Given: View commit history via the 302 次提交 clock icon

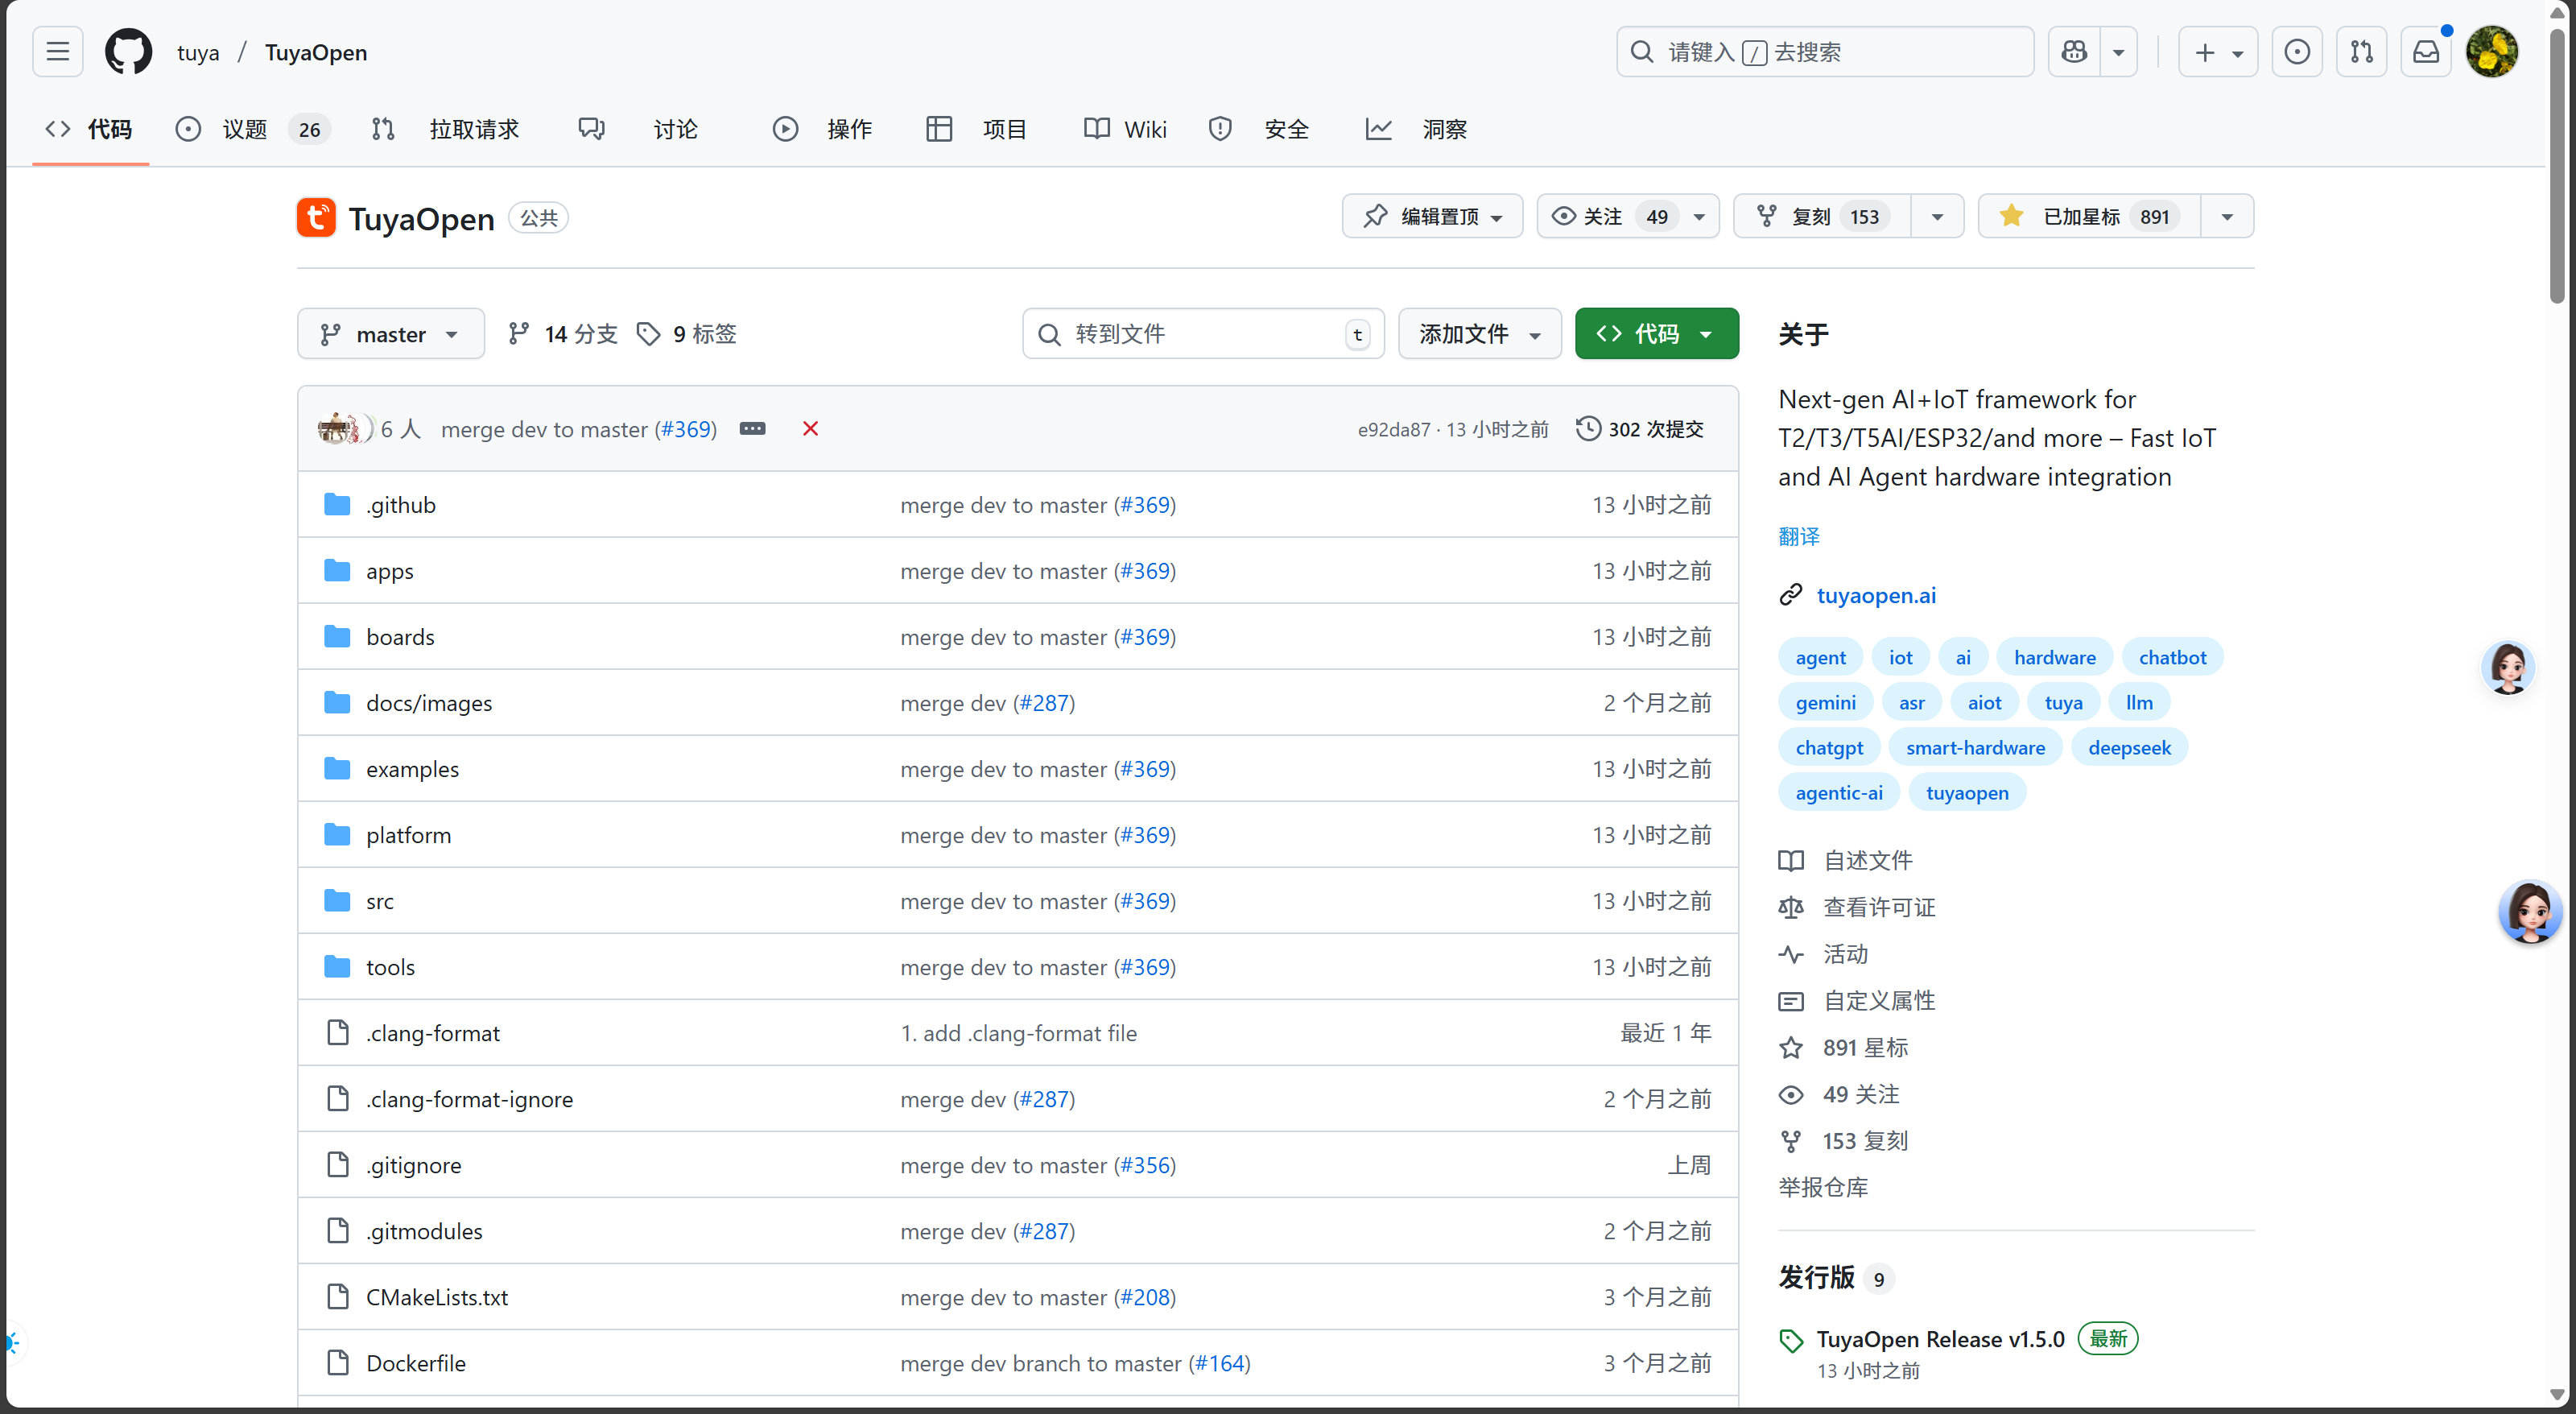Looking at the screenshot, I should click(x=1590, y=428).
